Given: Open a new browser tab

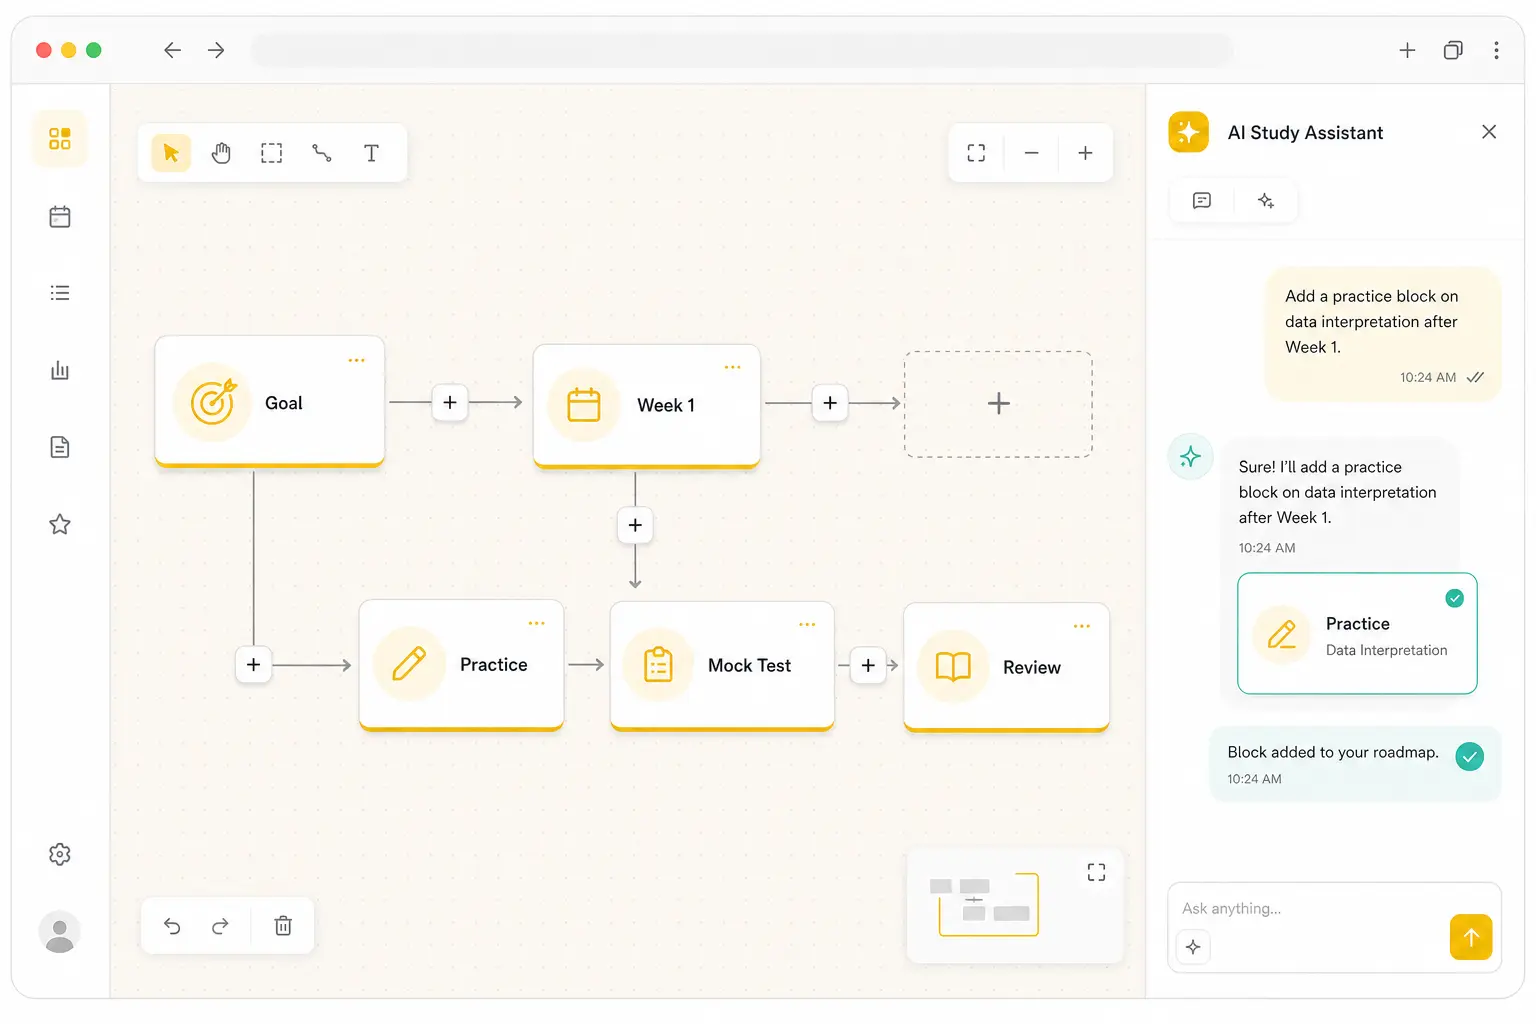Looking at the screenshot, I should point(1407,50).
